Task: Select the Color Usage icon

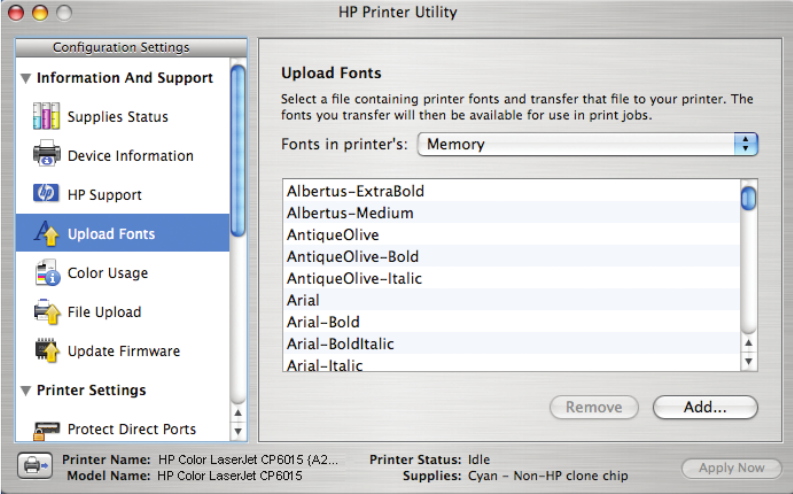Action: (47, 273)
